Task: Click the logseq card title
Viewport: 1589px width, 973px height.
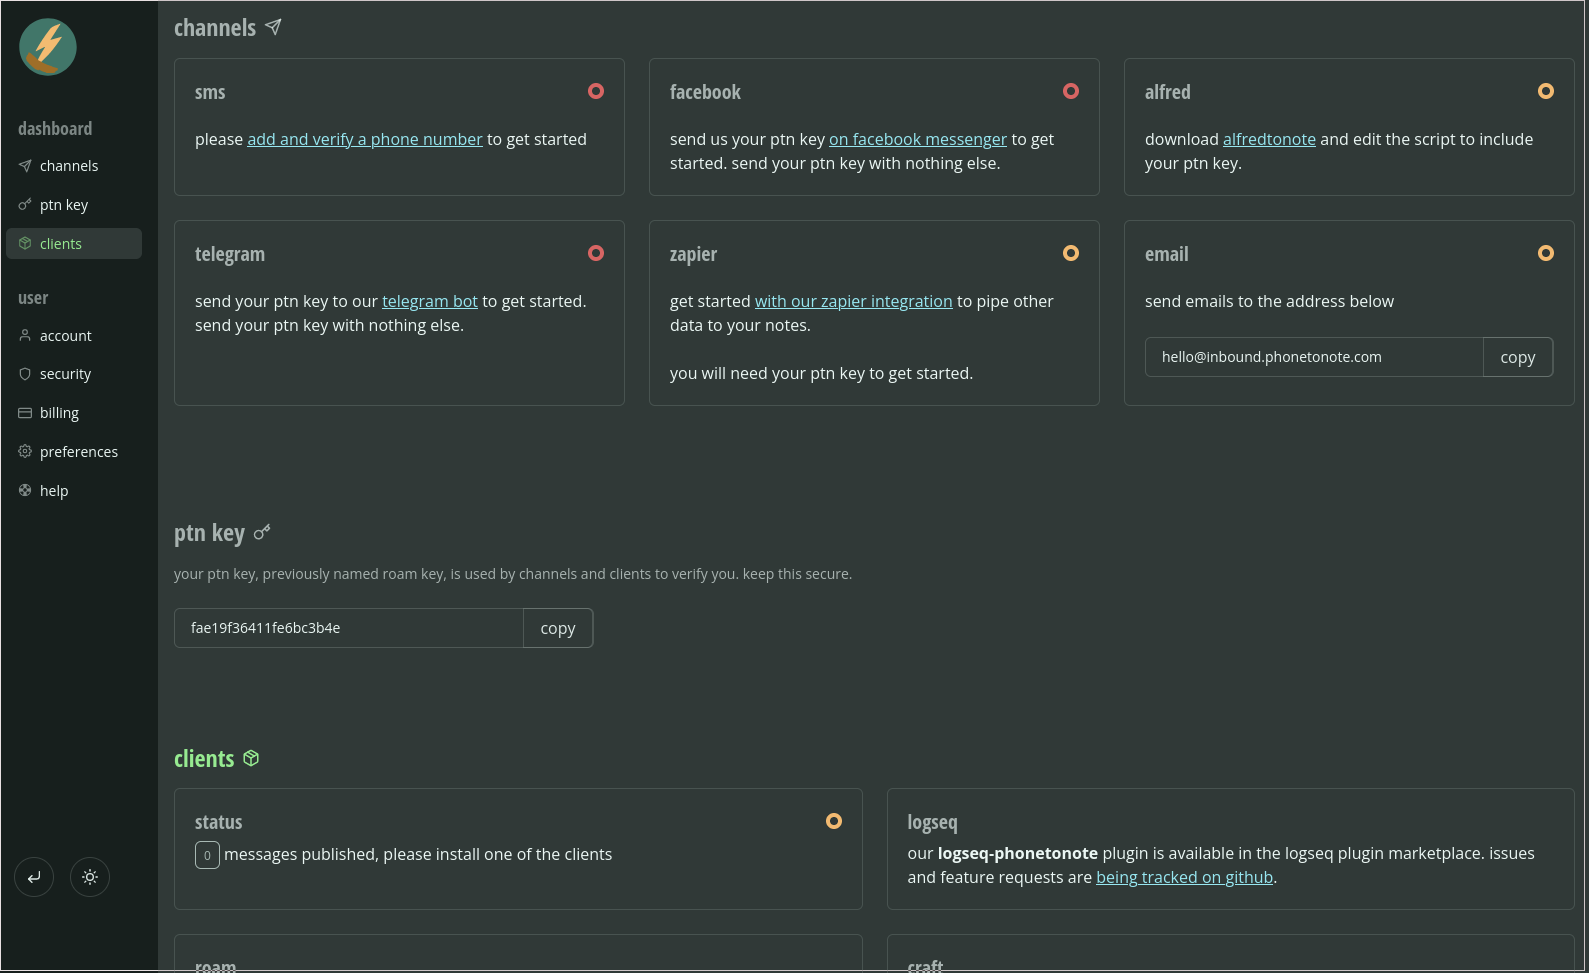Action: [x=932, y=823]
